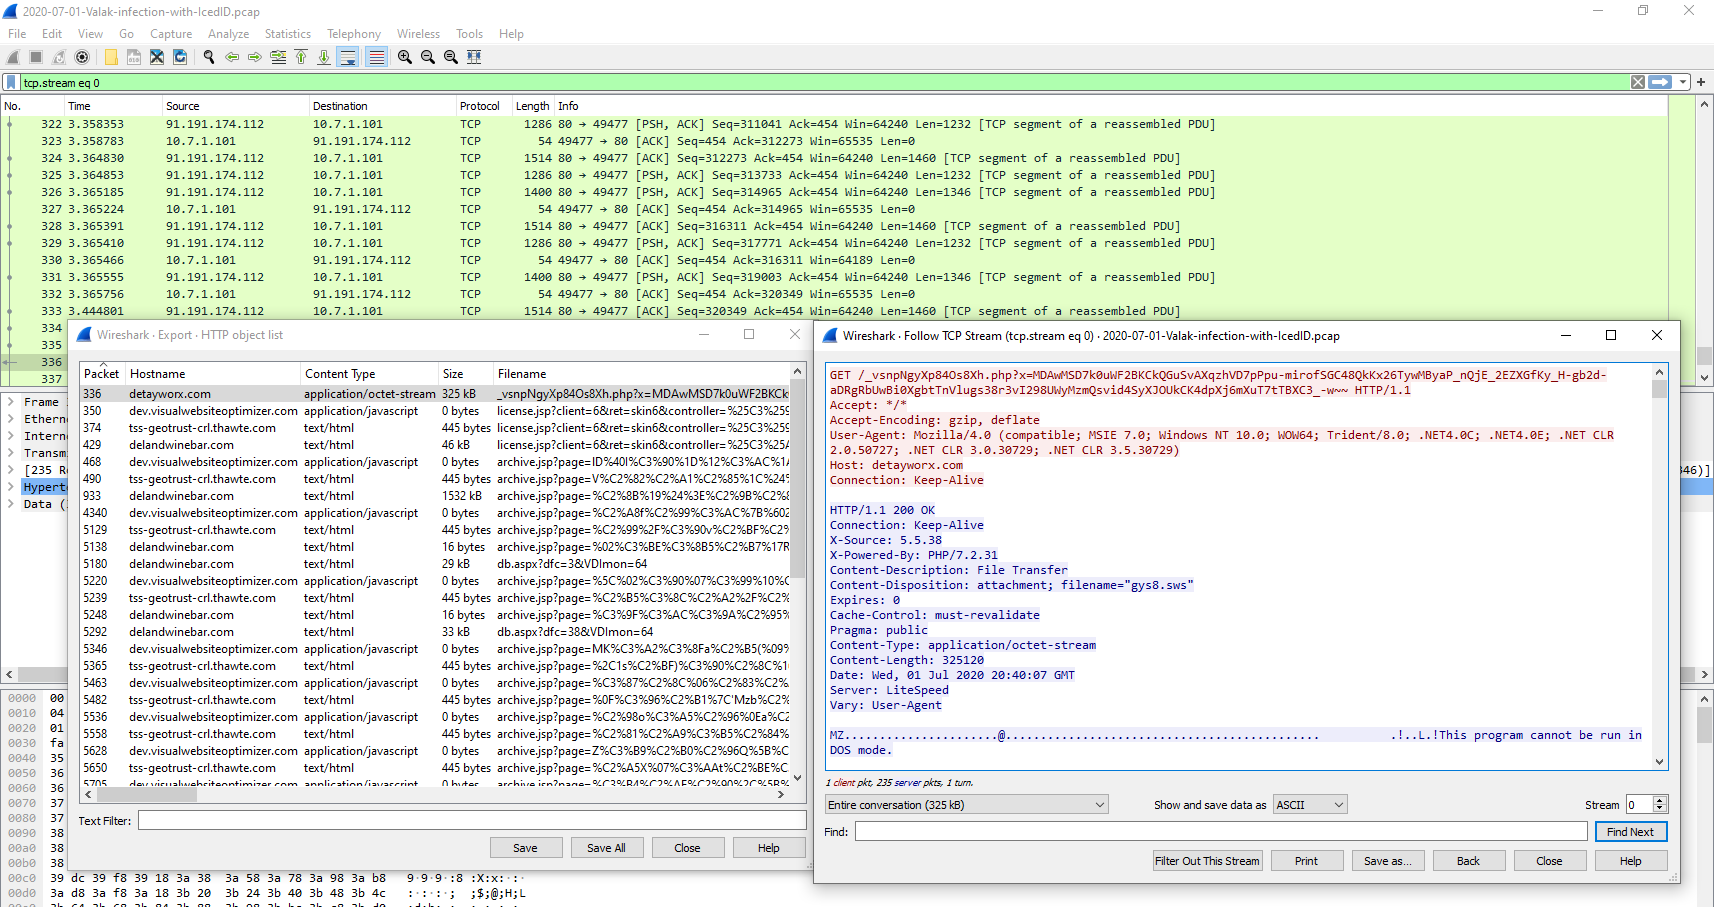Clear the display filter with X icon
Viewport: 1714px width, 907px height.
click(x=1637, y=83)
